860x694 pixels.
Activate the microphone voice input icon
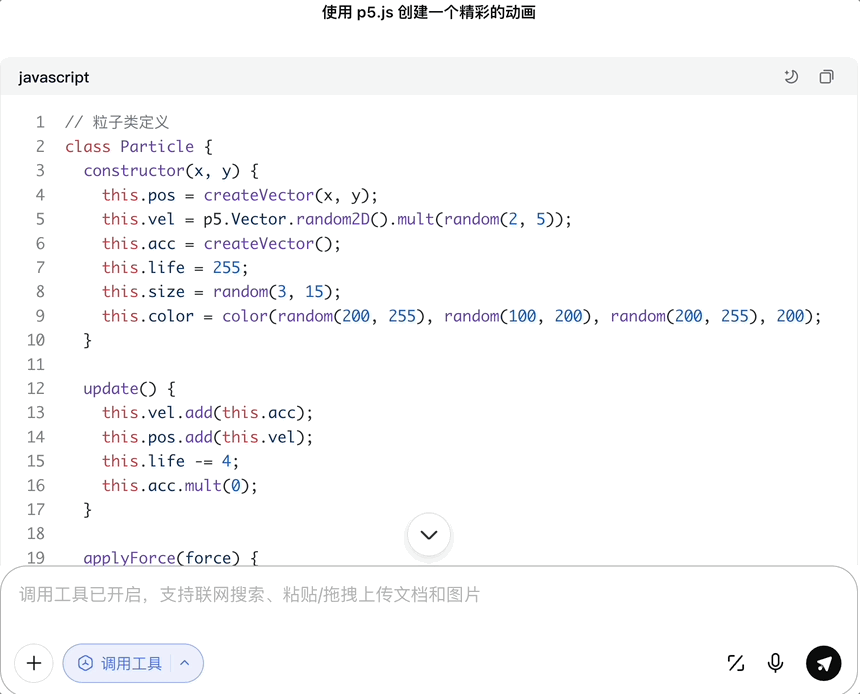click(775, 663)
